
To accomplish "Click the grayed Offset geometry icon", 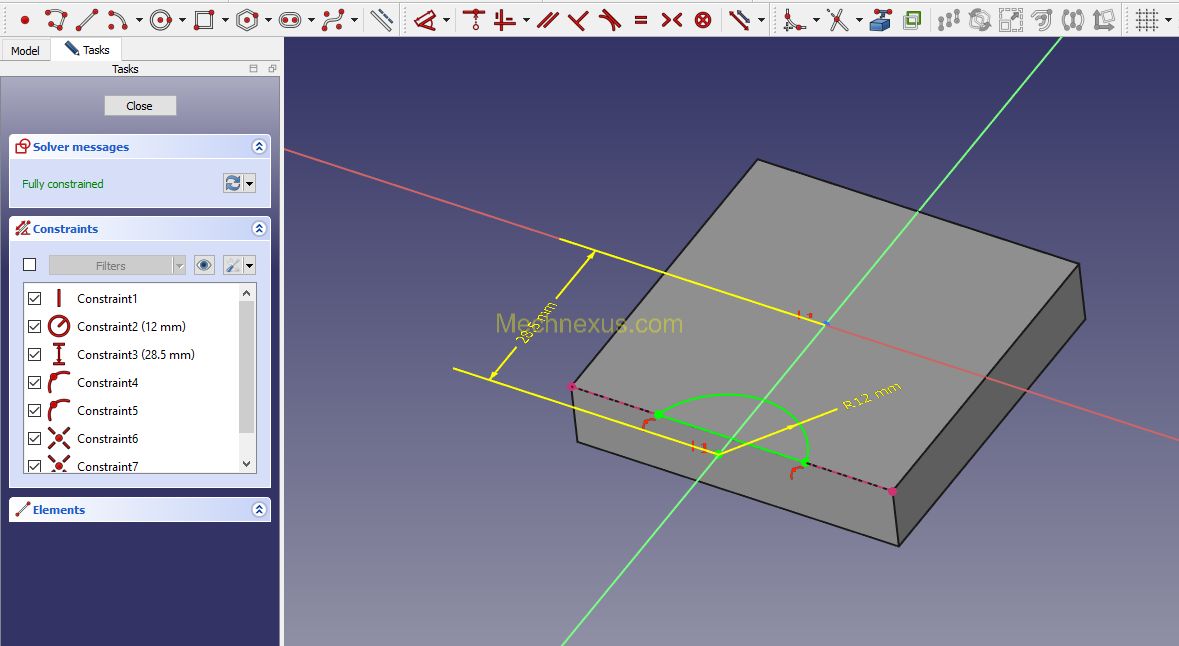I will click(1041, 20).
